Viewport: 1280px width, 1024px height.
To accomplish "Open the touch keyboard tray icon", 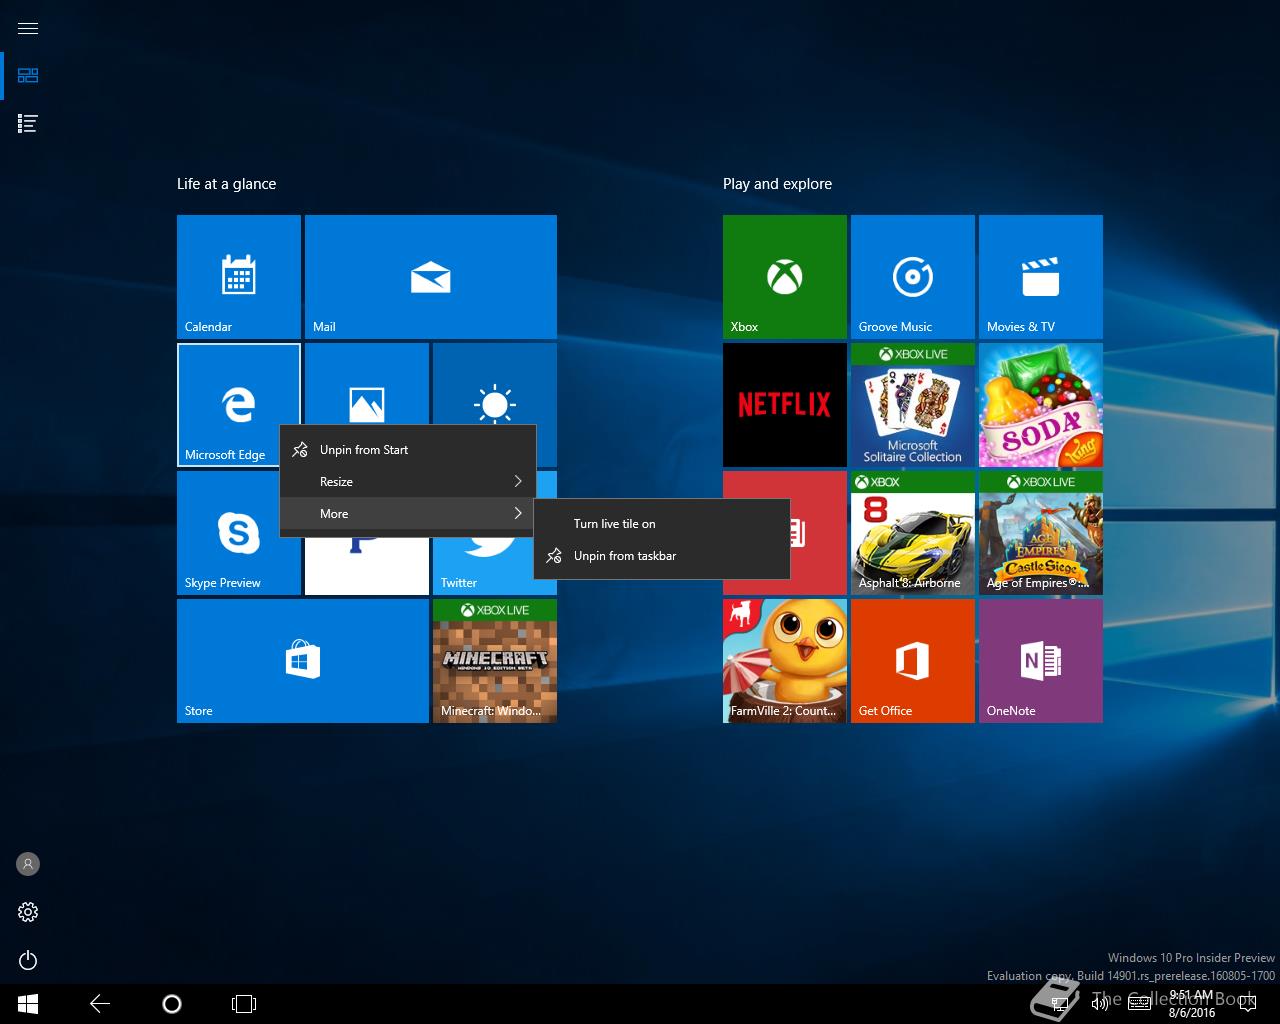I will (1139, 1004).
